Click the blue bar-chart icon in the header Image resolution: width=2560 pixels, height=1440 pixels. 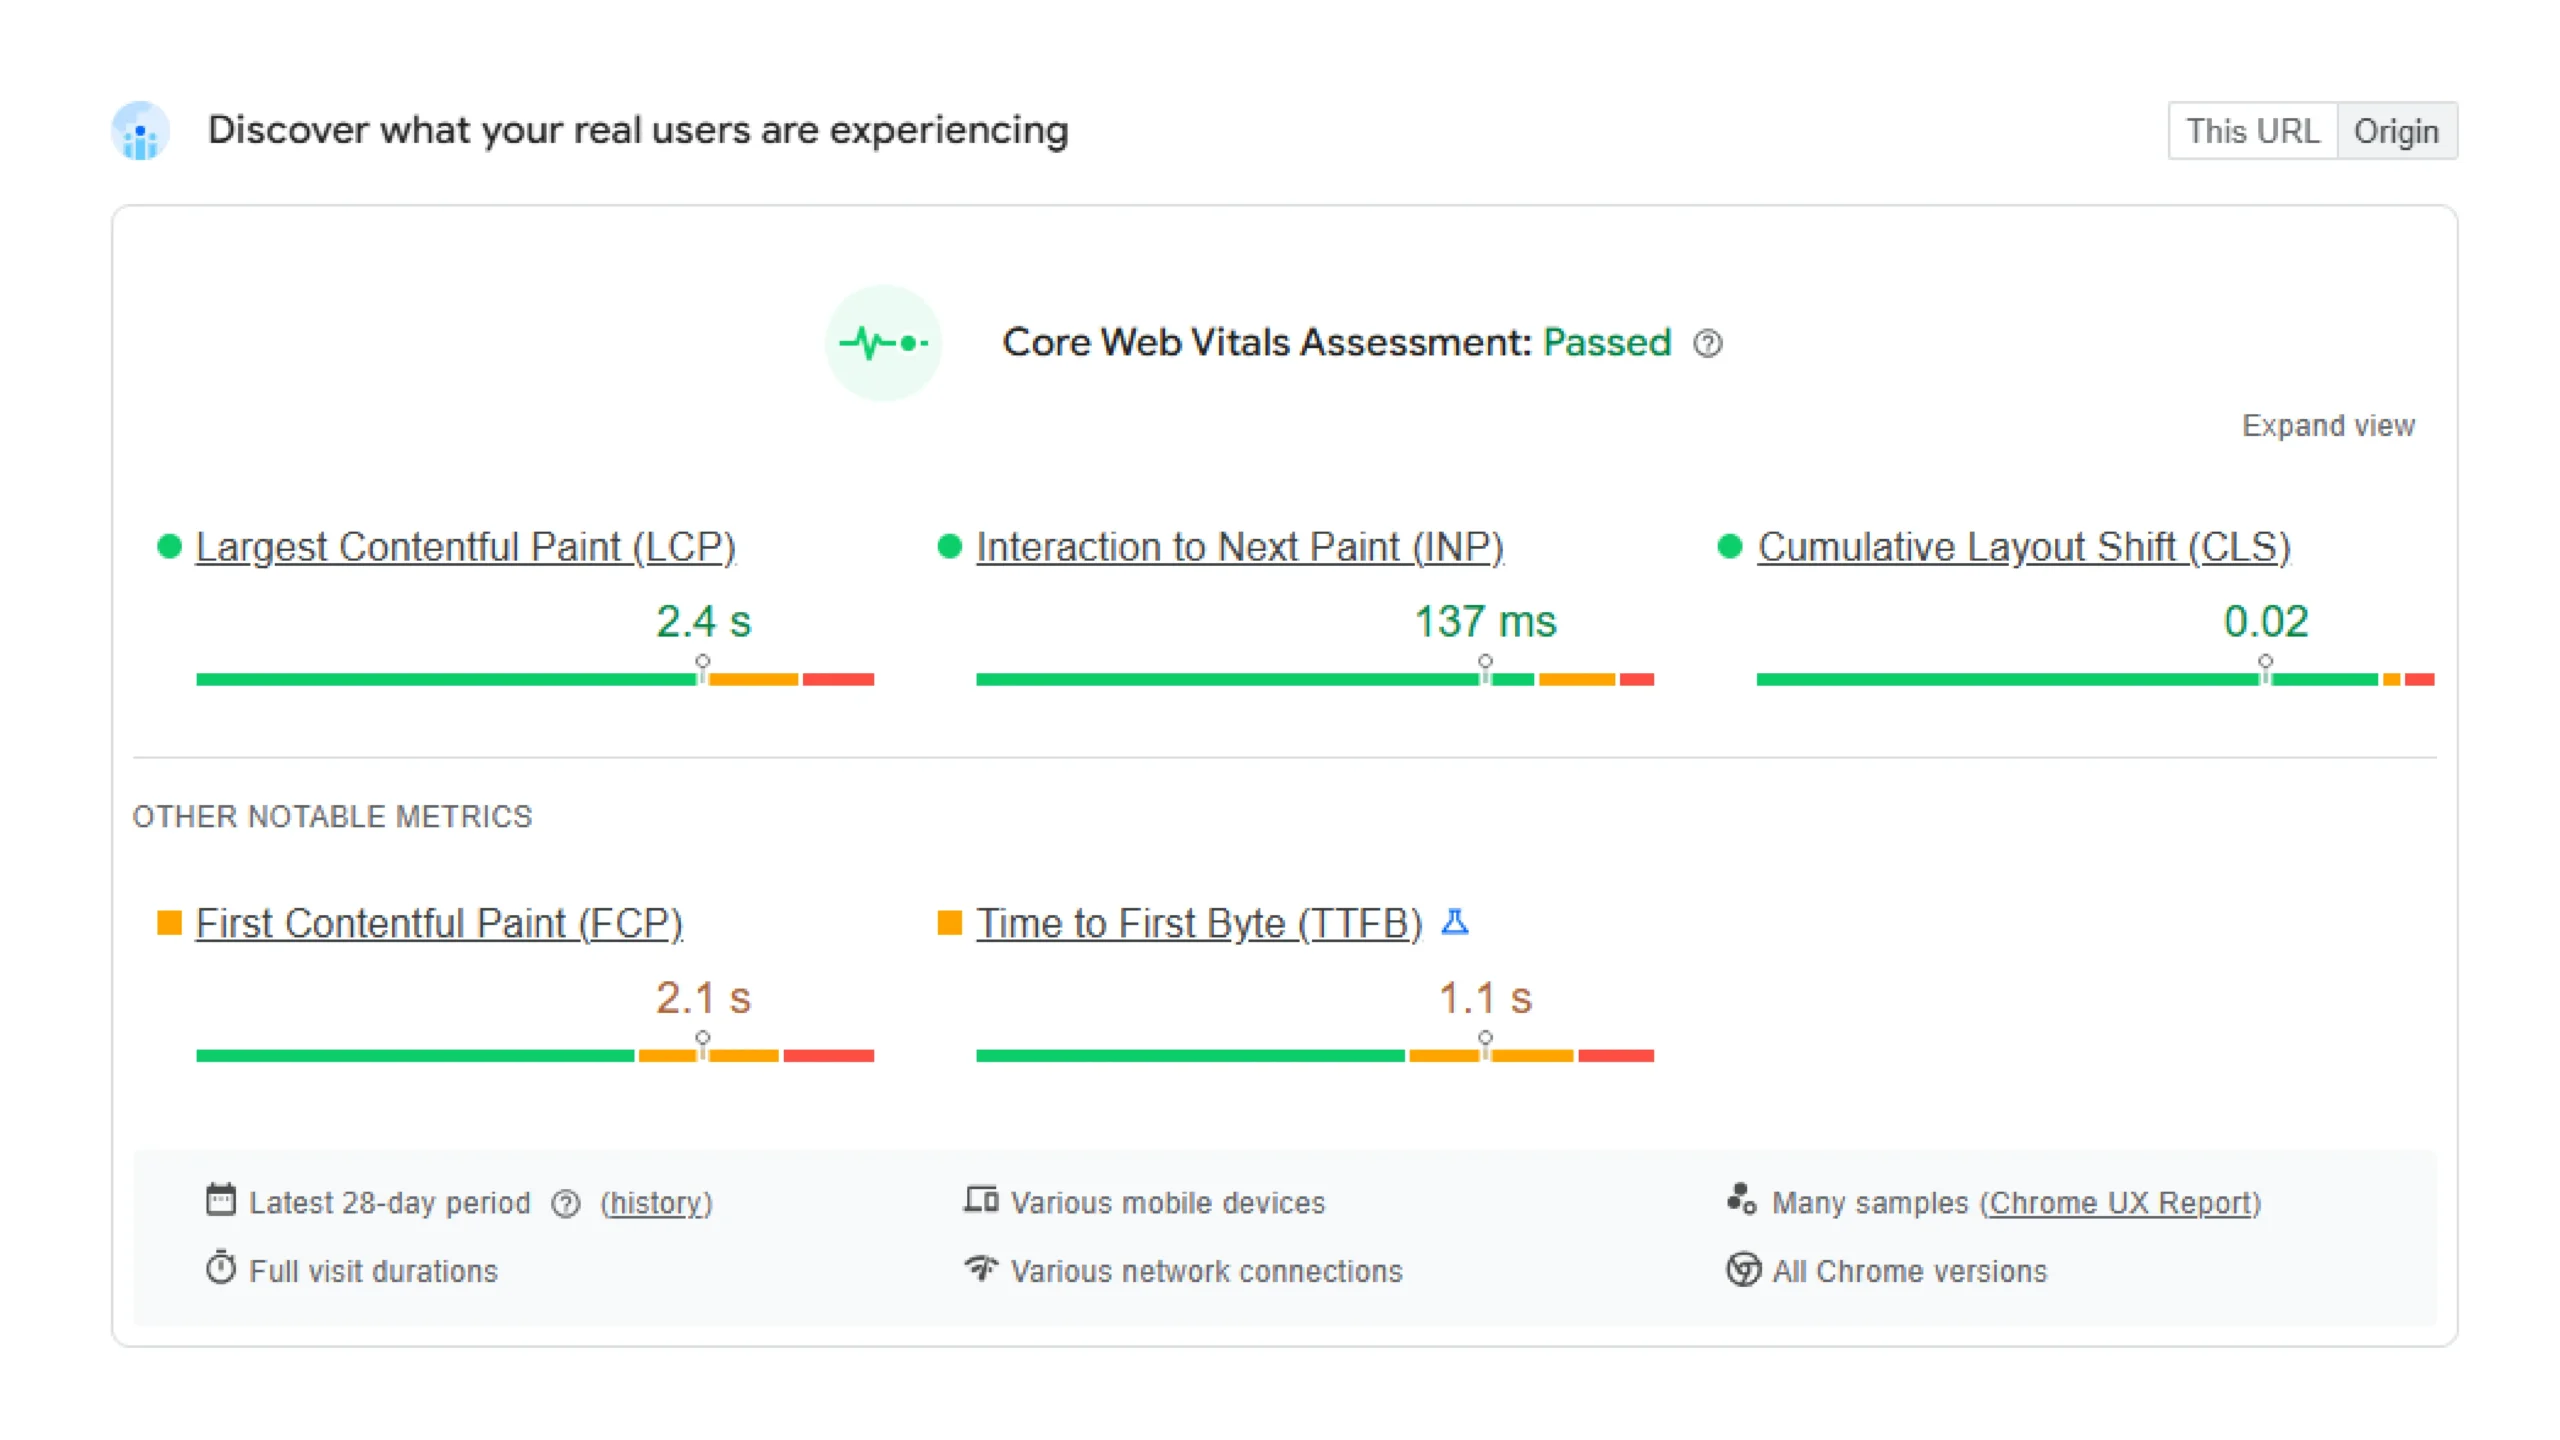(x=140, y=130)
